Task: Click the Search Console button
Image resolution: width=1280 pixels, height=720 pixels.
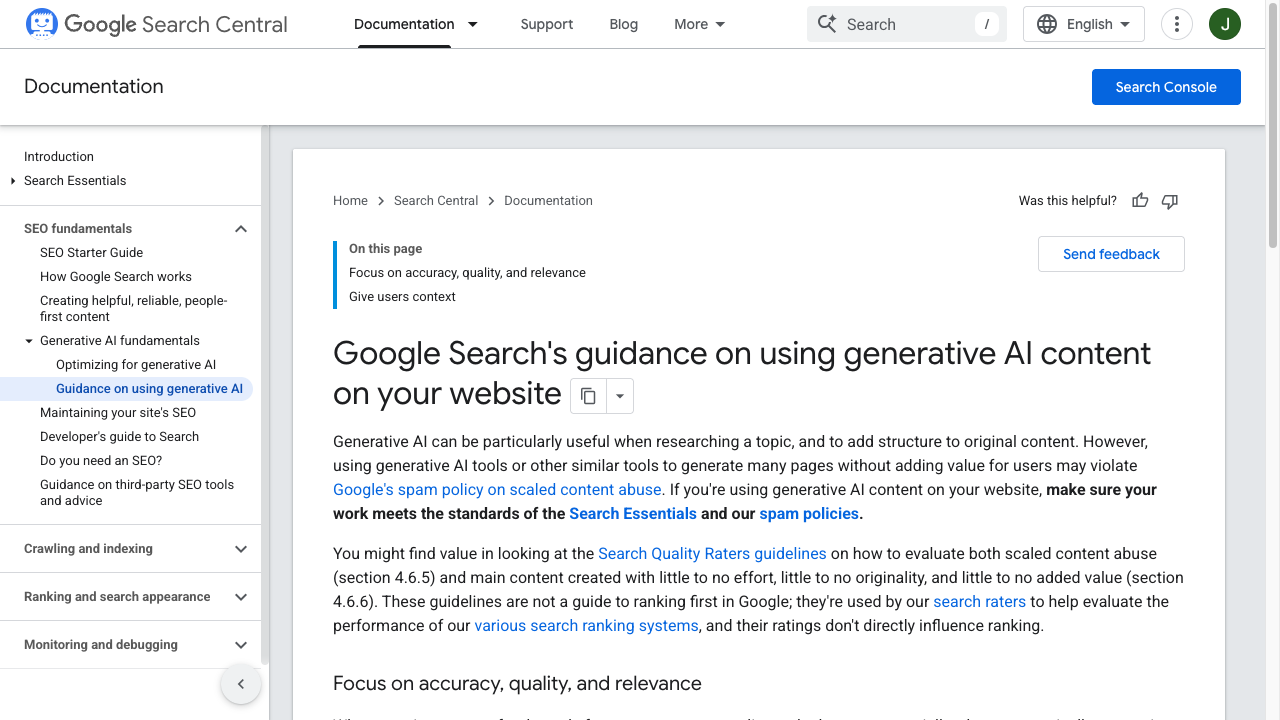Action: [1166, 87]
